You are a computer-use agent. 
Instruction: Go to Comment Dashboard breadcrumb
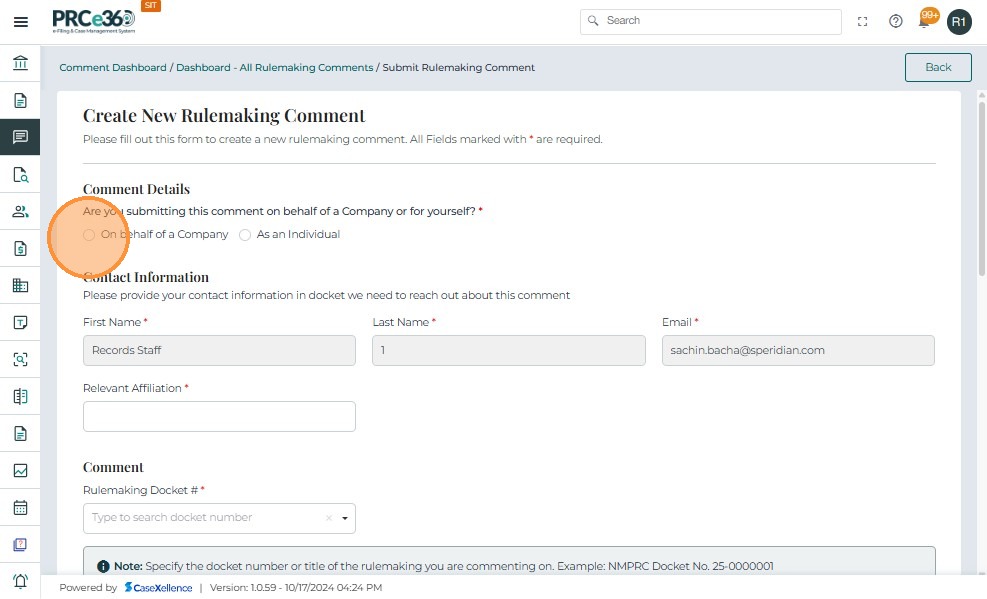point(113,68)
